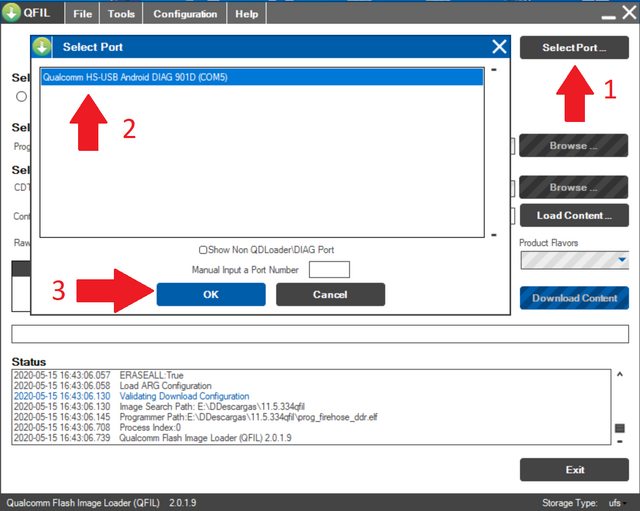Click 'Qualcomm Flash Image Loader (QFIL) 2.0.1.9' log line
The height and width of the screenshot is (511, 640).
click(x=205, y=438)
